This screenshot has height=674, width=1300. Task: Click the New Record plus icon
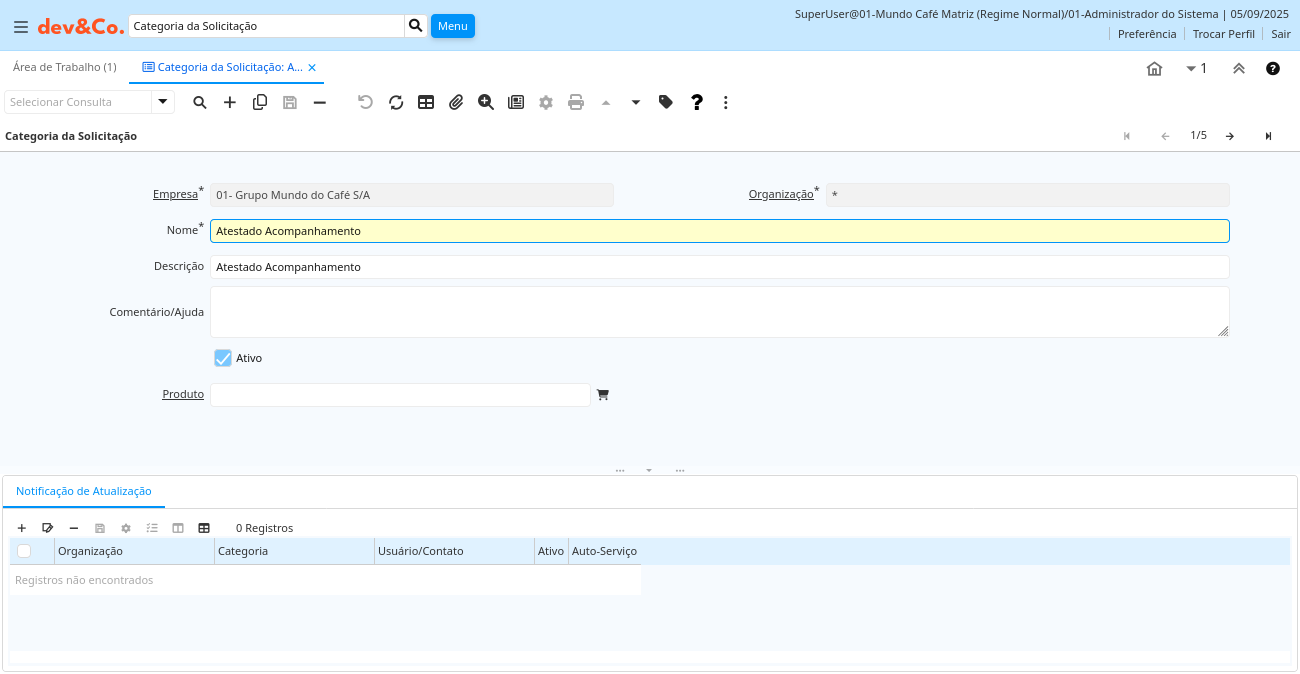tap(230, 102)
